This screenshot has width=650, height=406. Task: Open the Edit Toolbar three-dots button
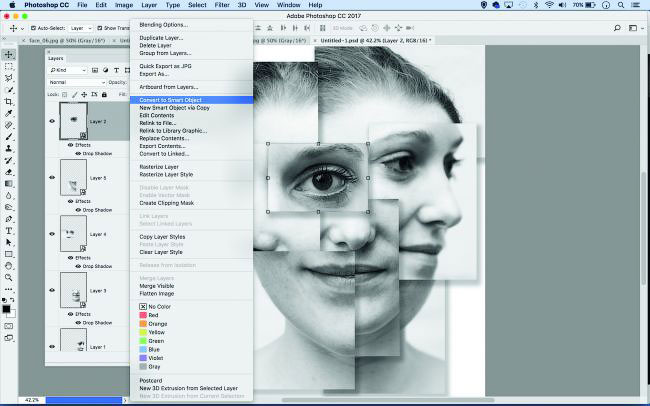coord(9,289)
